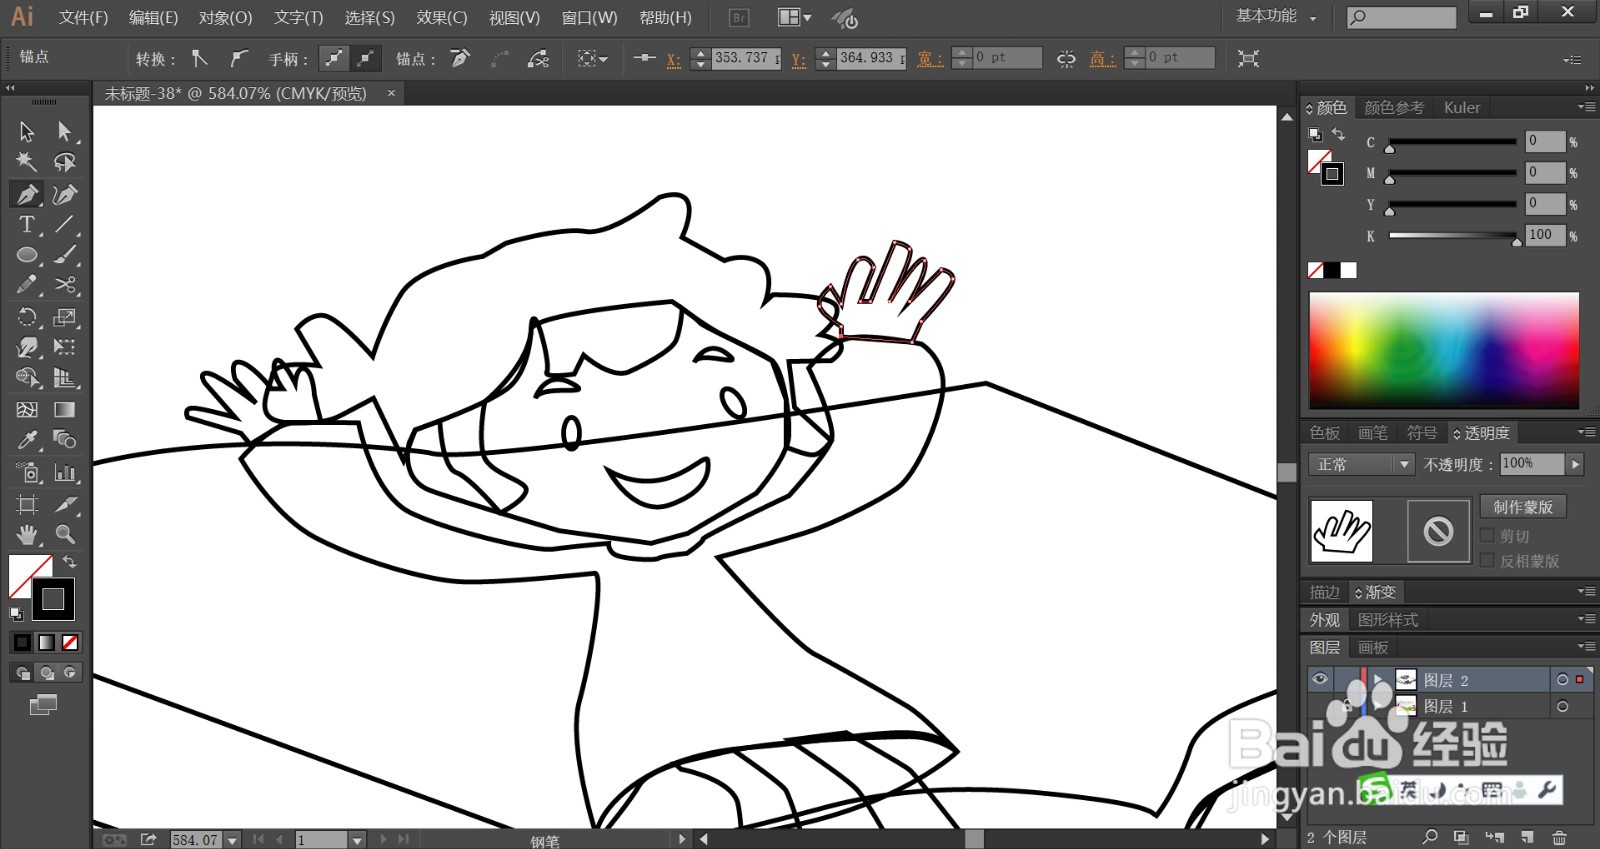This screenshot has height=849, width=1600.
Task: Switch to 画板 tab
Action: tap(1373, 648)
